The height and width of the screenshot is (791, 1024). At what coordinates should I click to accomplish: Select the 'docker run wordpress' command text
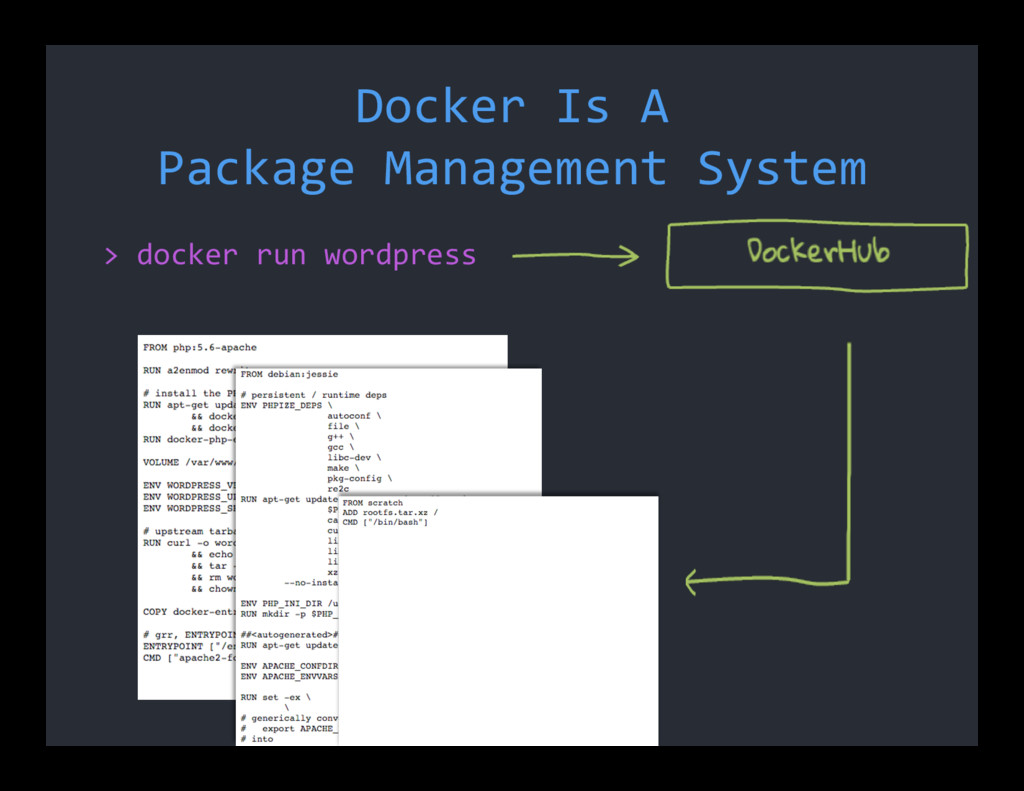[306, 255]
